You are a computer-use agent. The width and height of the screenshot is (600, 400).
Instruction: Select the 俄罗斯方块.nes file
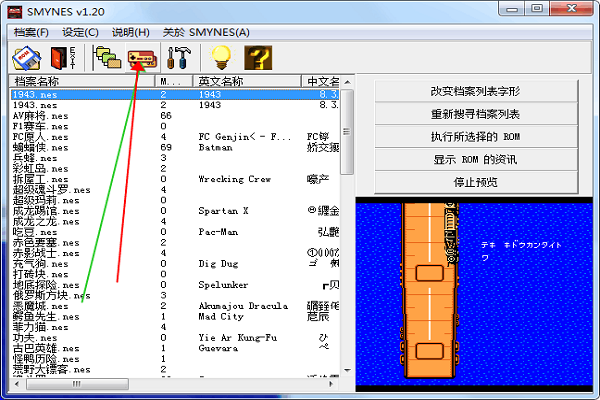click(x=52, y=296)
